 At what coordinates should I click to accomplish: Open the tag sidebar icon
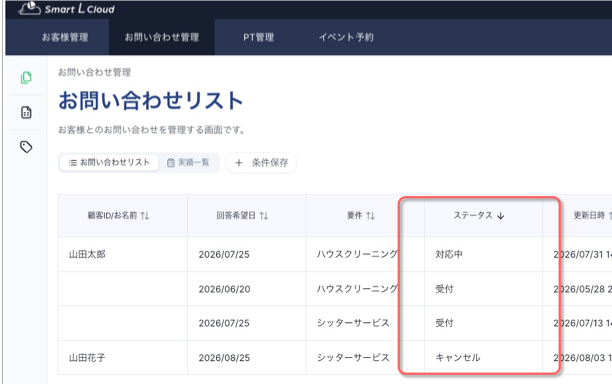(x=26, y=147)
